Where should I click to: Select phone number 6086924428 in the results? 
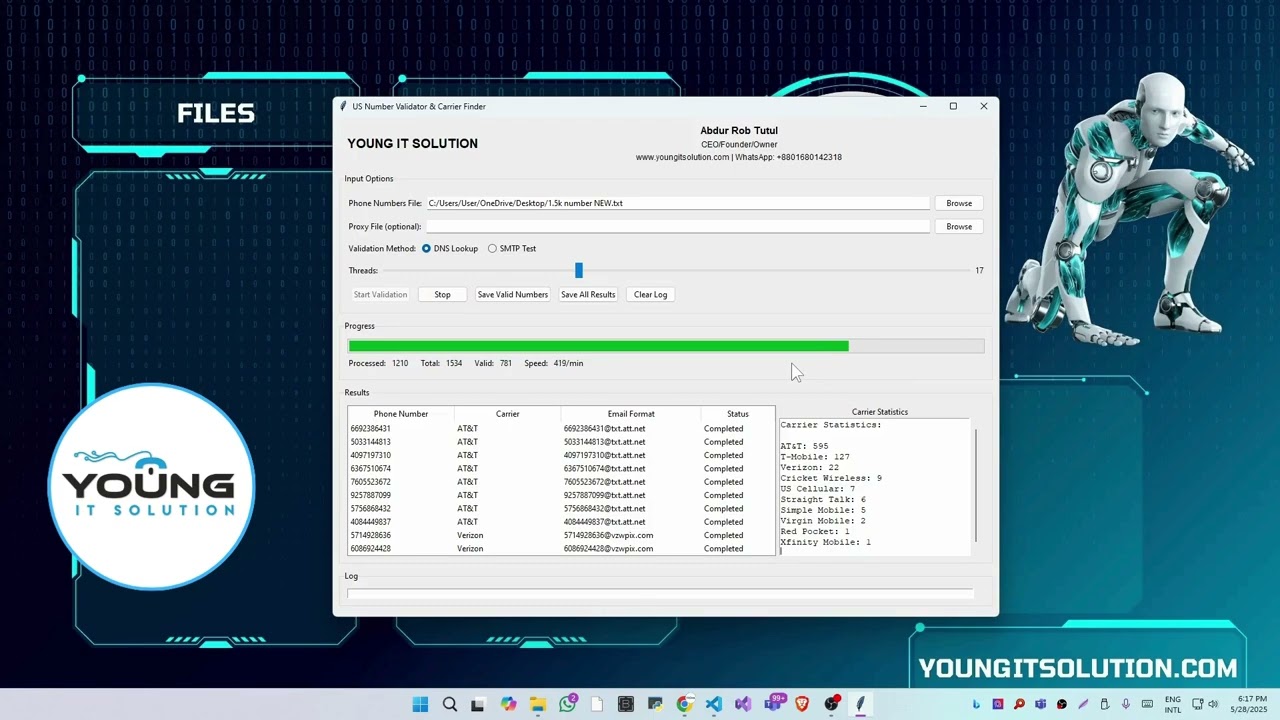coord(370,548)
